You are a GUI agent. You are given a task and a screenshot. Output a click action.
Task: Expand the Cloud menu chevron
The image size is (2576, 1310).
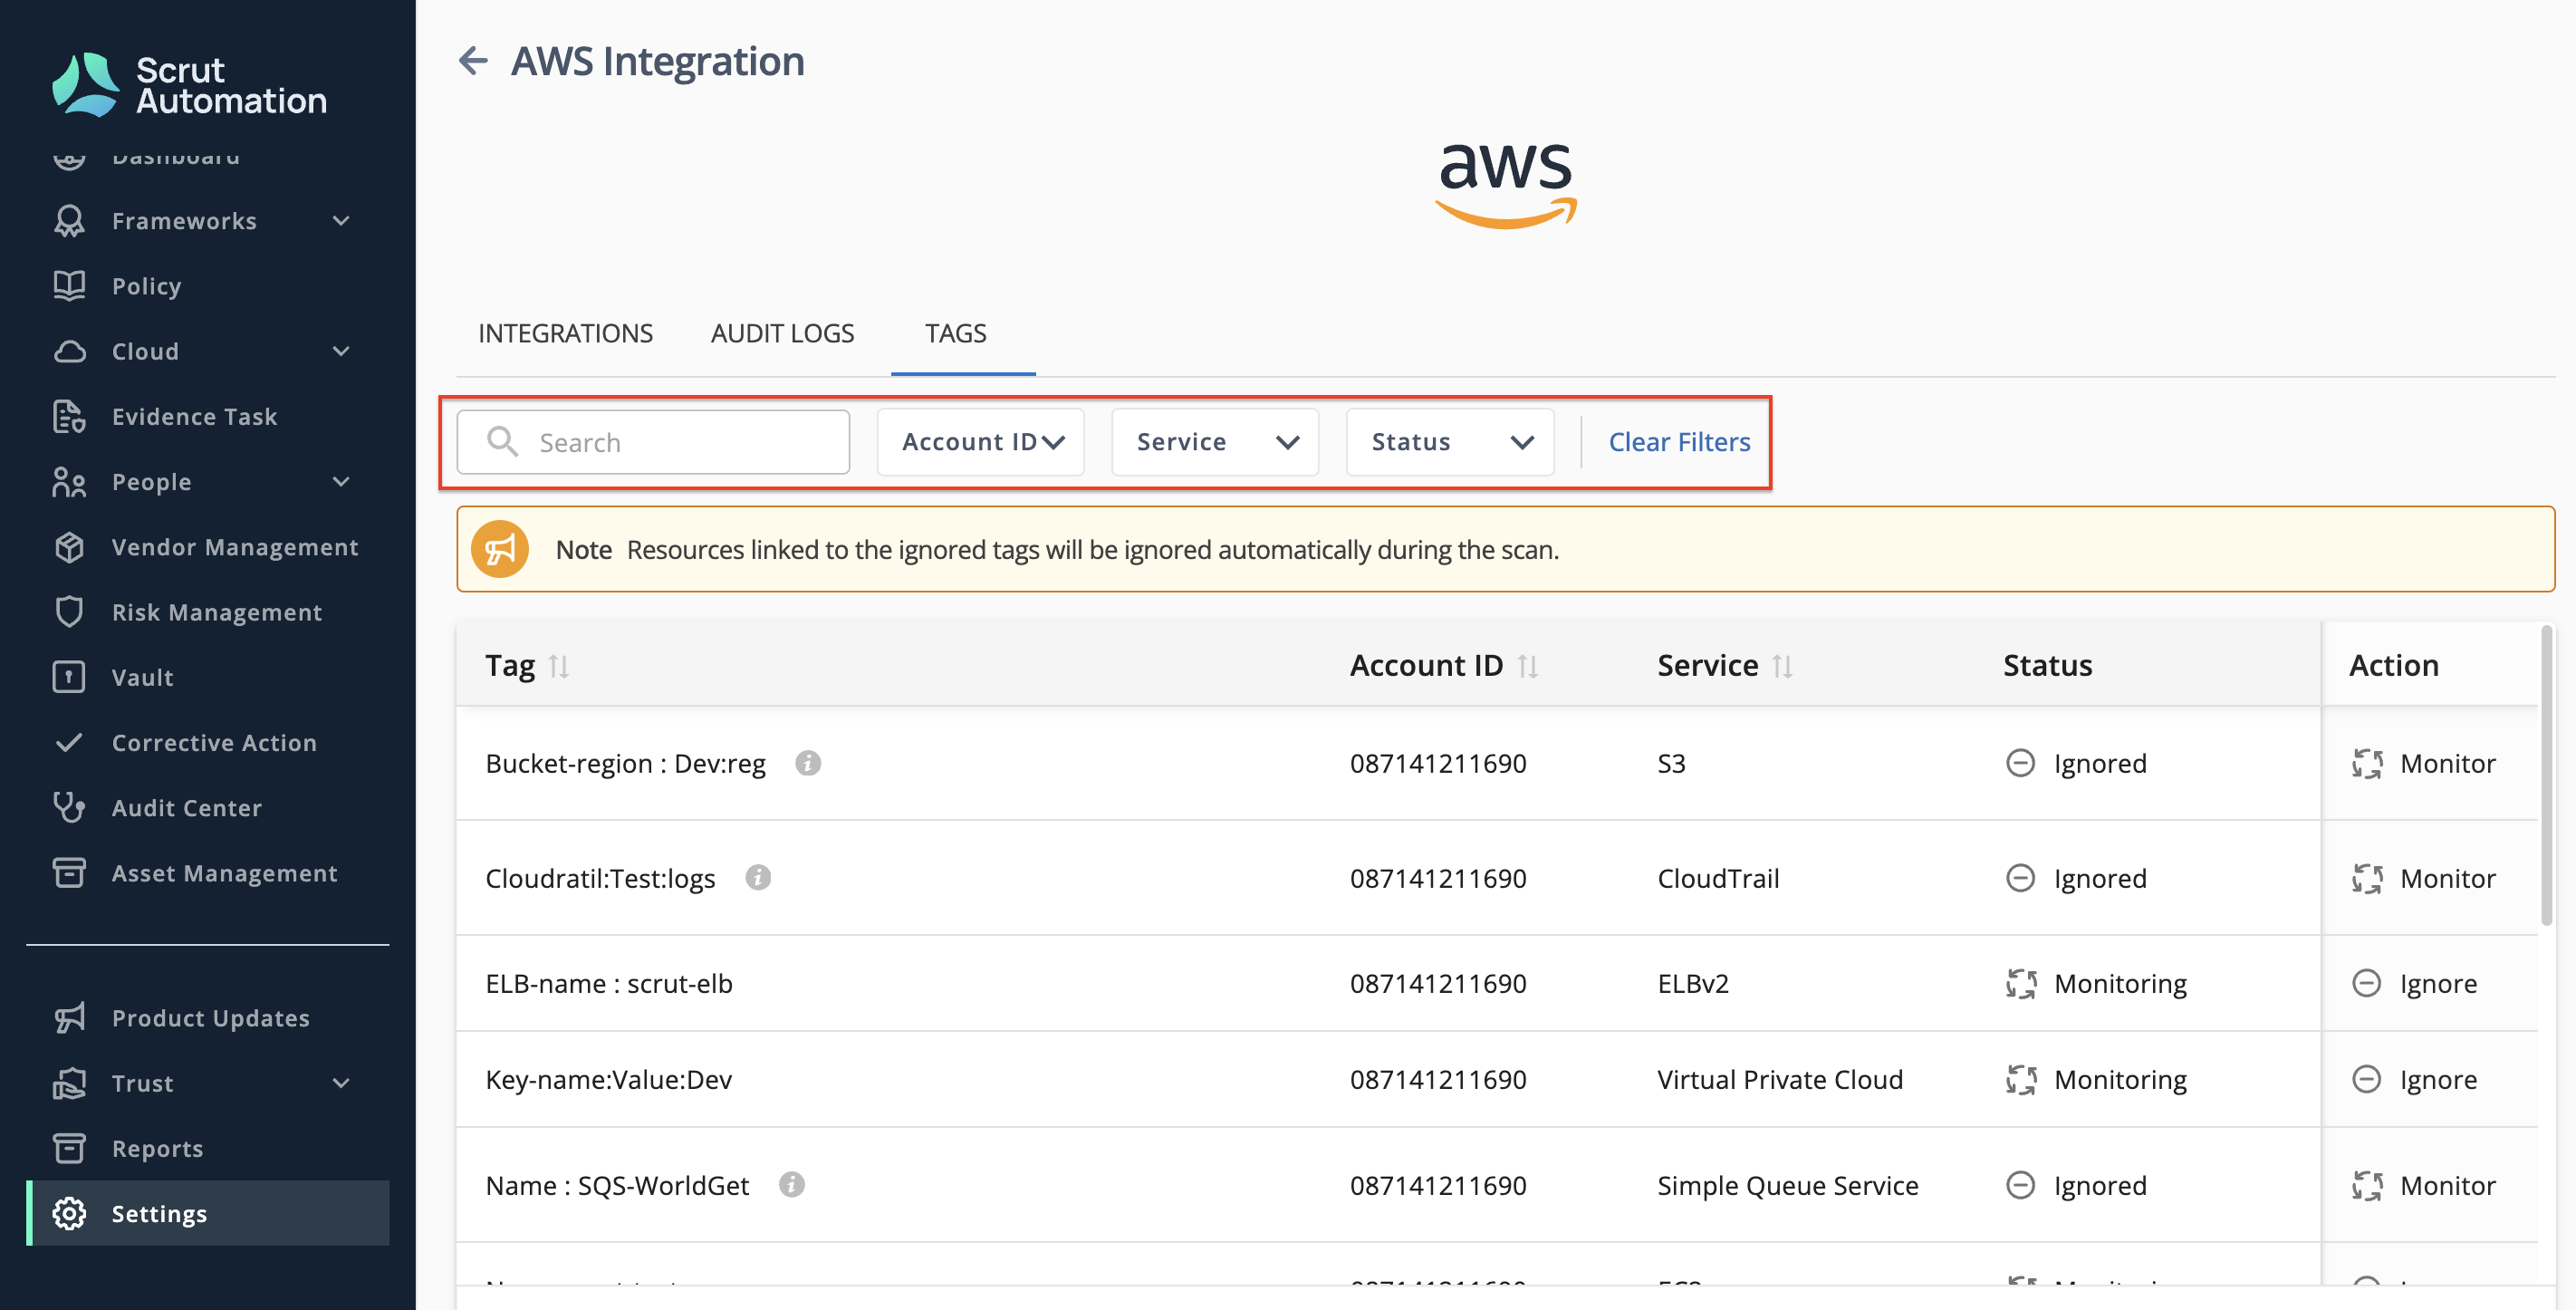341,351
